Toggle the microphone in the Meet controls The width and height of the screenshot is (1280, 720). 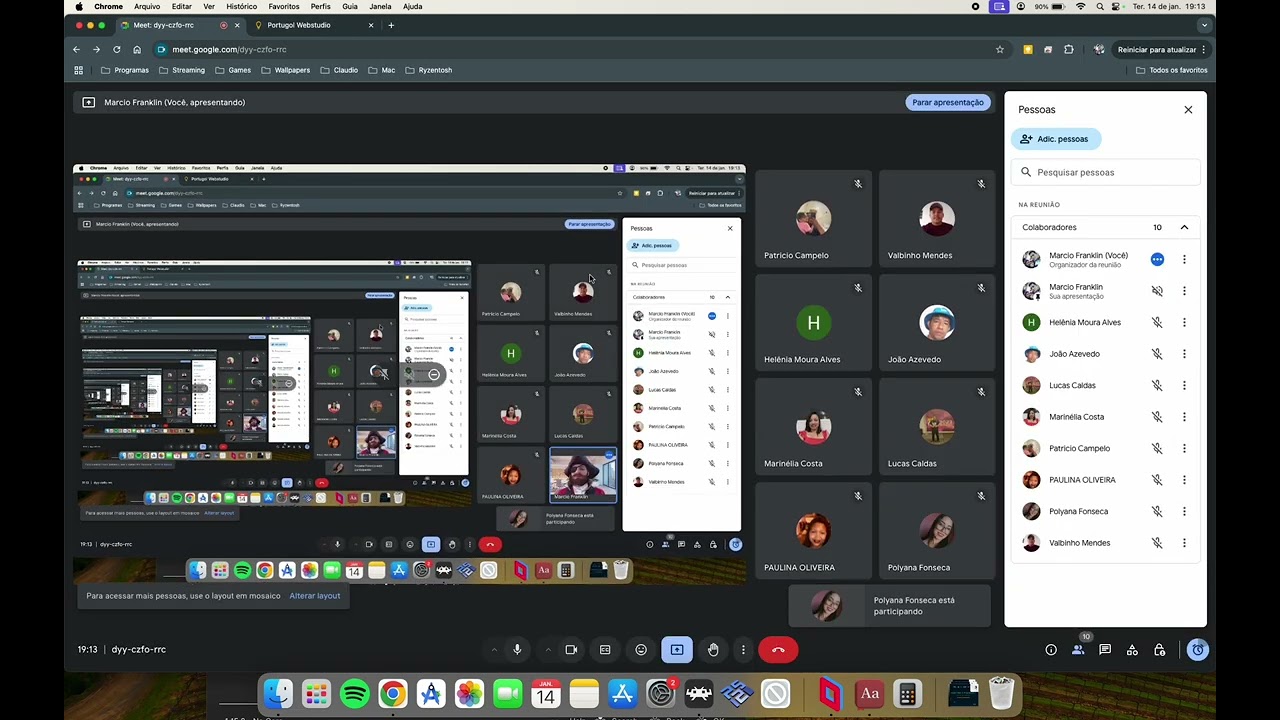click(x=517, y=650)
